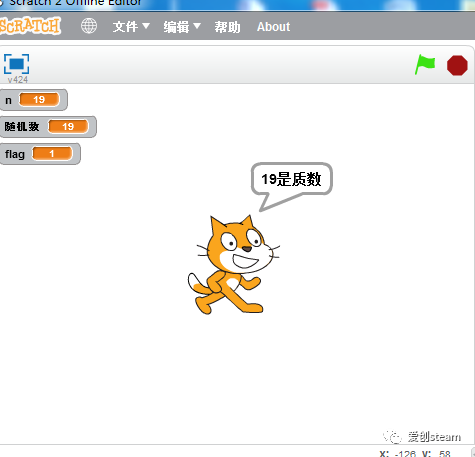Screen dimensions: 475x457
Task: Click the green flag to run
Action: point(425,64)
